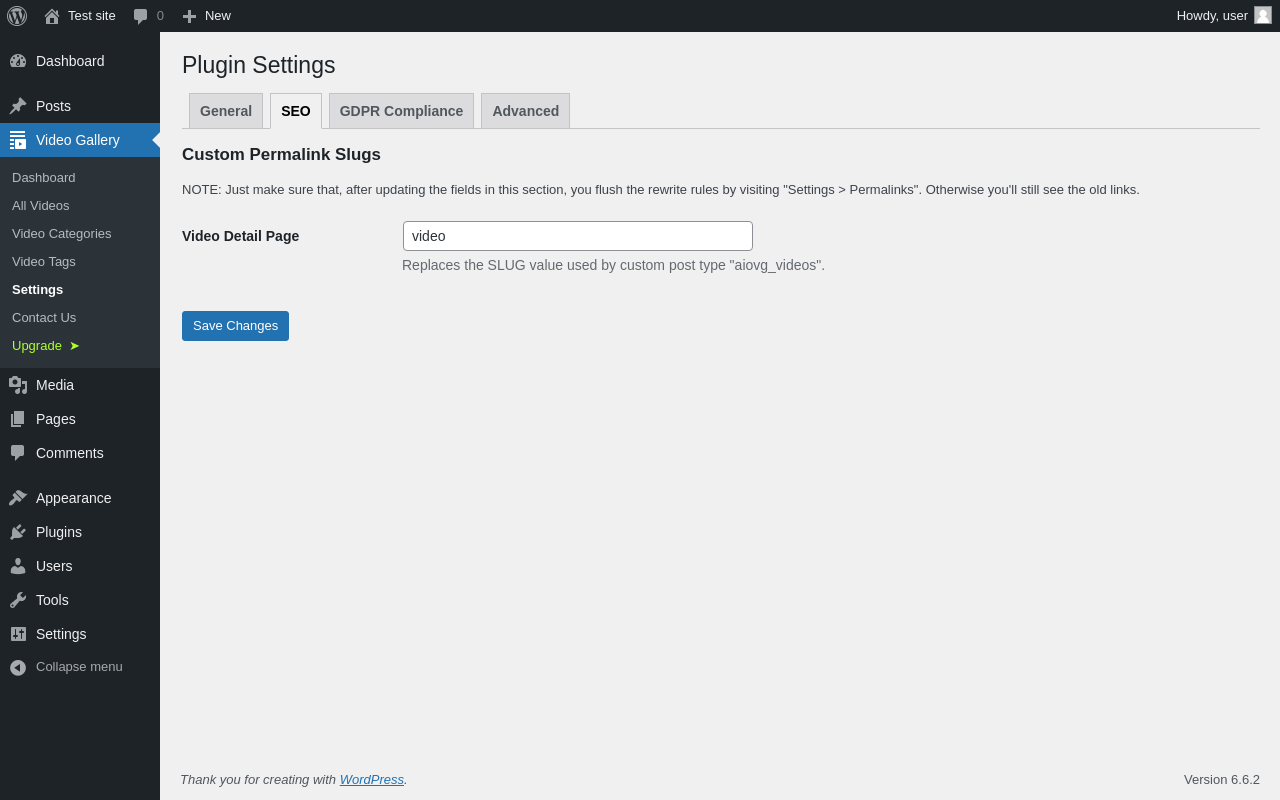
Task: Follow the WordPress footer link
Action: point(371,779)
